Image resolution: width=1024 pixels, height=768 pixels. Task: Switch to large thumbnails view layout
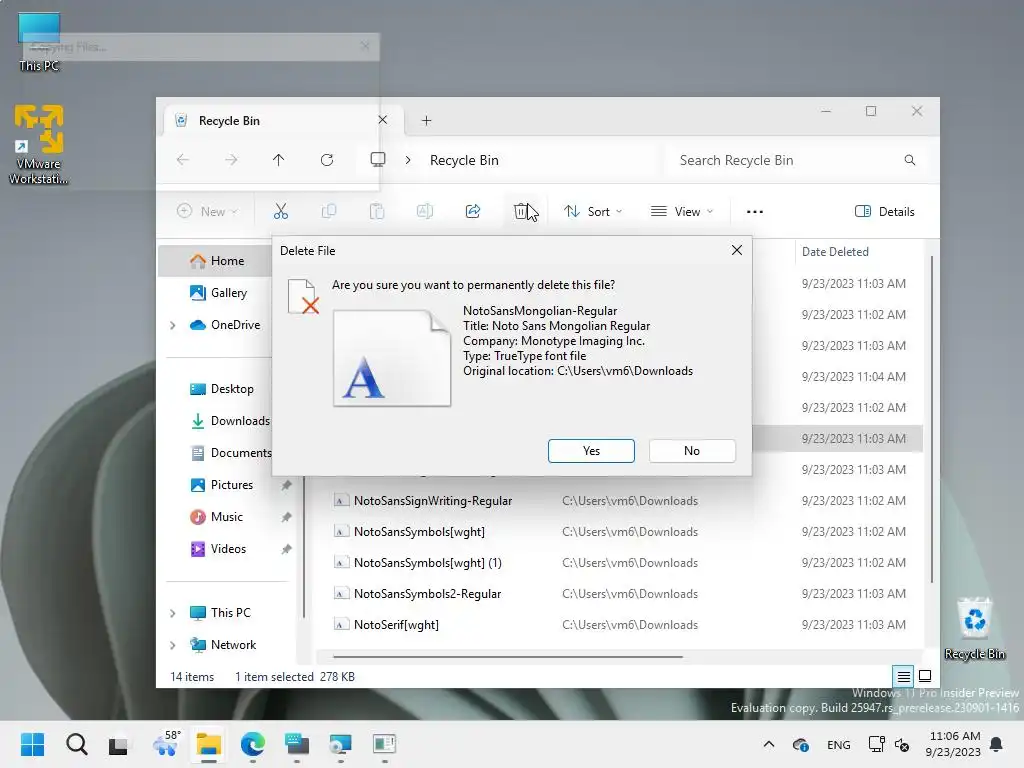(925, 677)
